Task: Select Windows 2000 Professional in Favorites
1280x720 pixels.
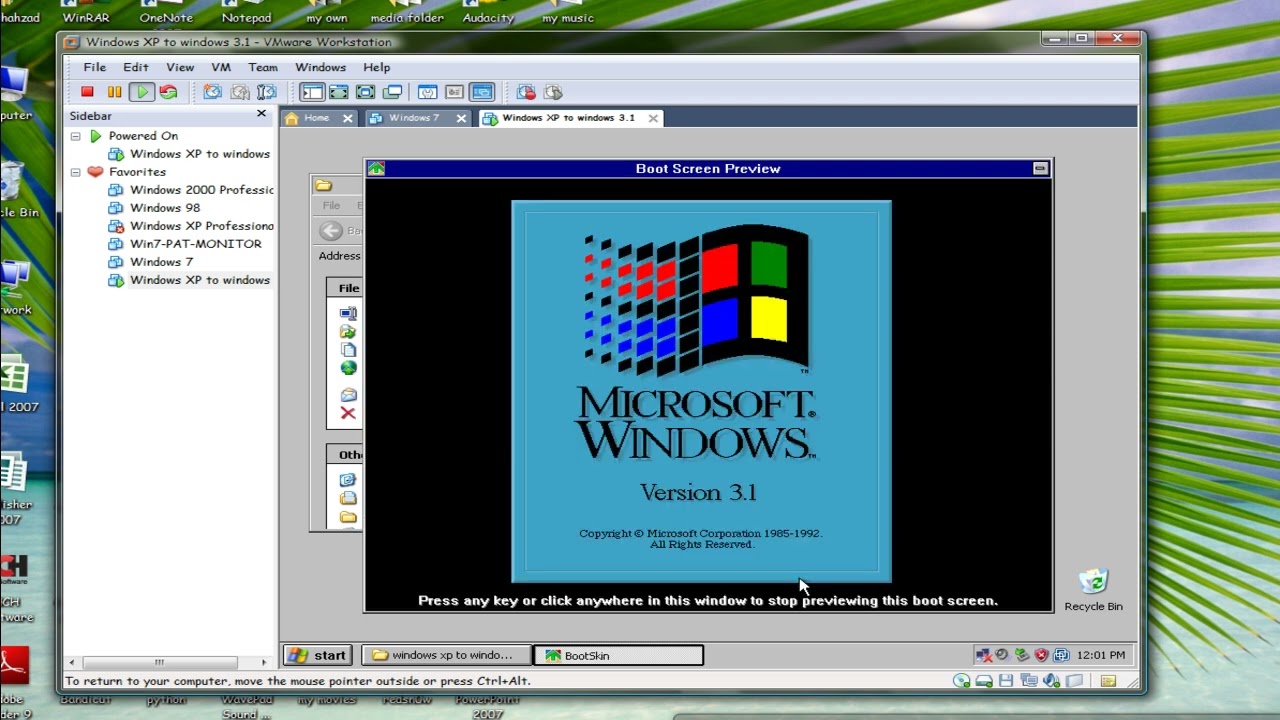Action: click(x=192, y=190)
